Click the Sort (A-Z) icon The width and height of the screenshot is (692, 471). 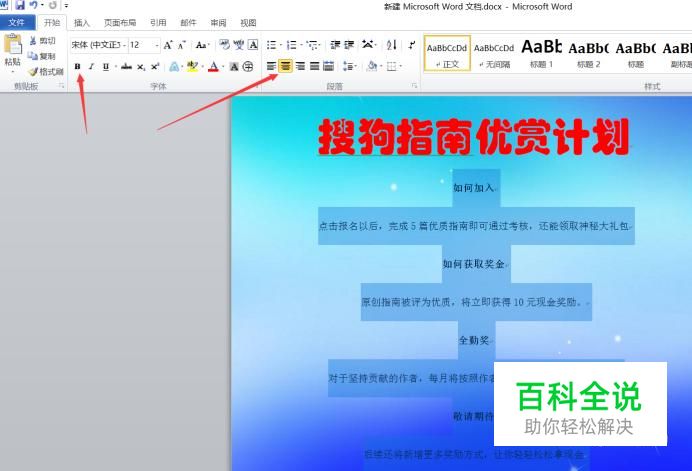(x=391, y=45)
